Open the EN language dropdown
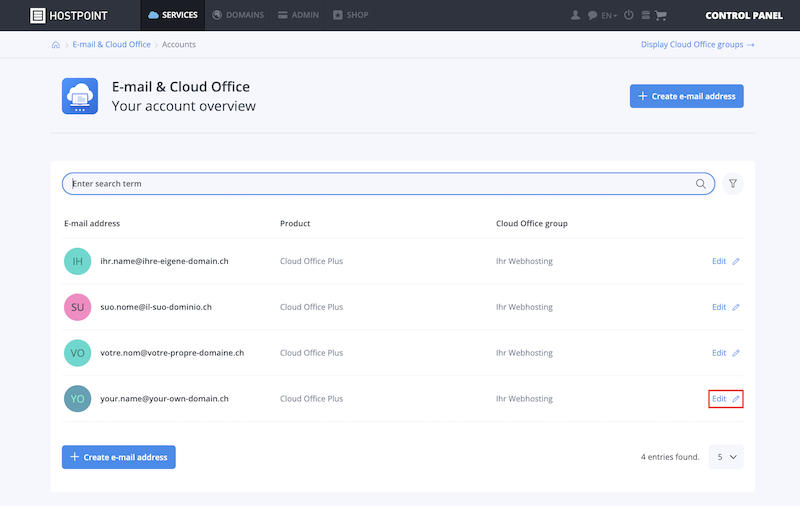This screenshot has width=800, height=506. tap(609, 16)
